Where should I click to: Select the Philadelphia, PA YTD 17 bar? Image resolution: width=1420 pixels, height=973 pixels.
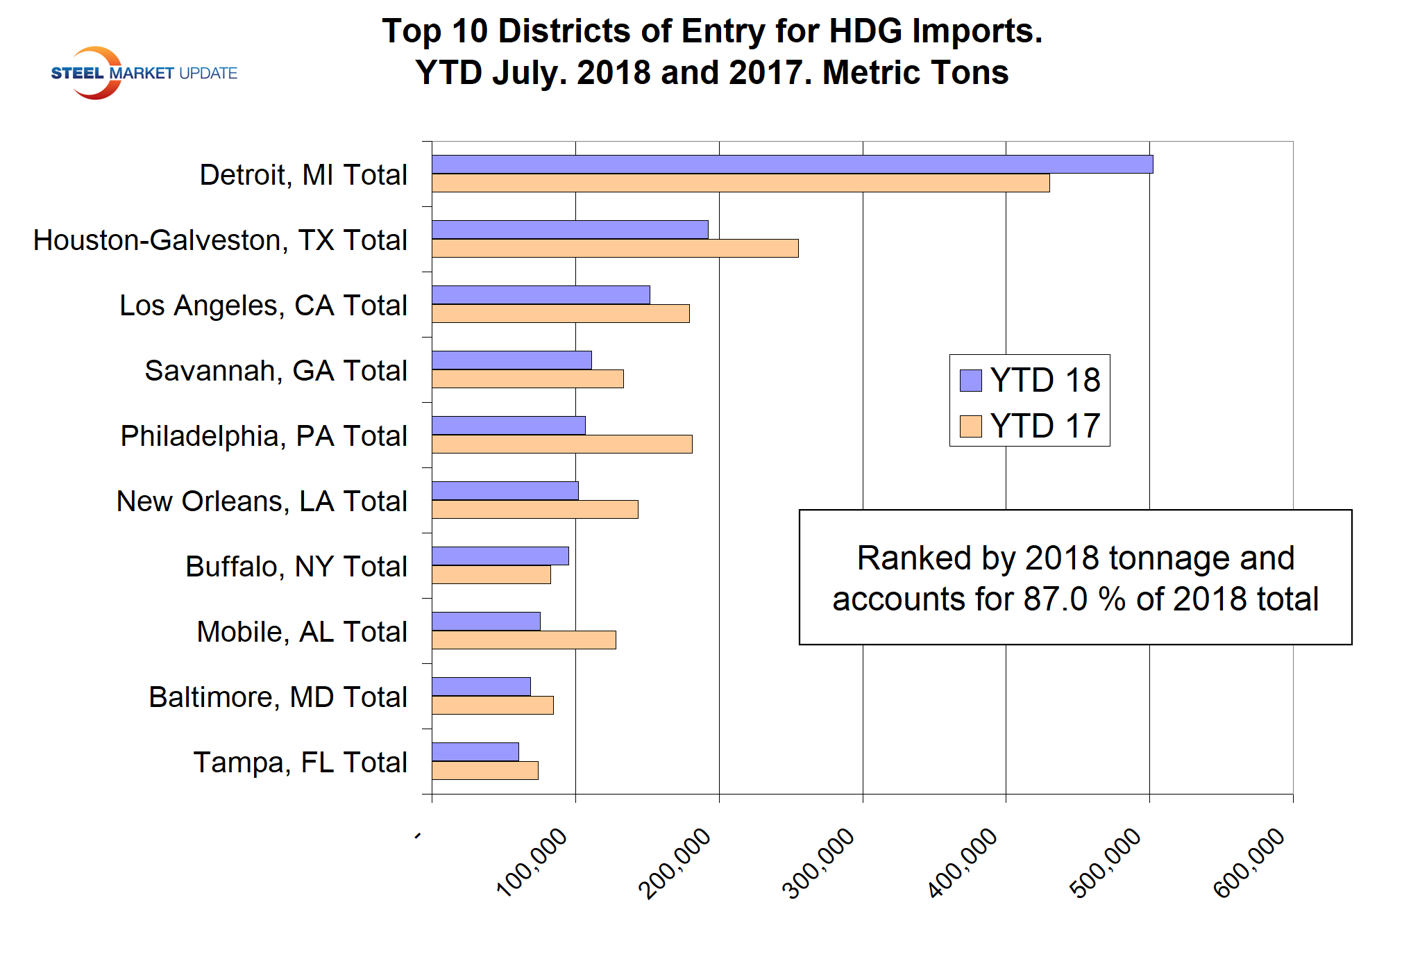pyautogui.click(x=561, y=445)
